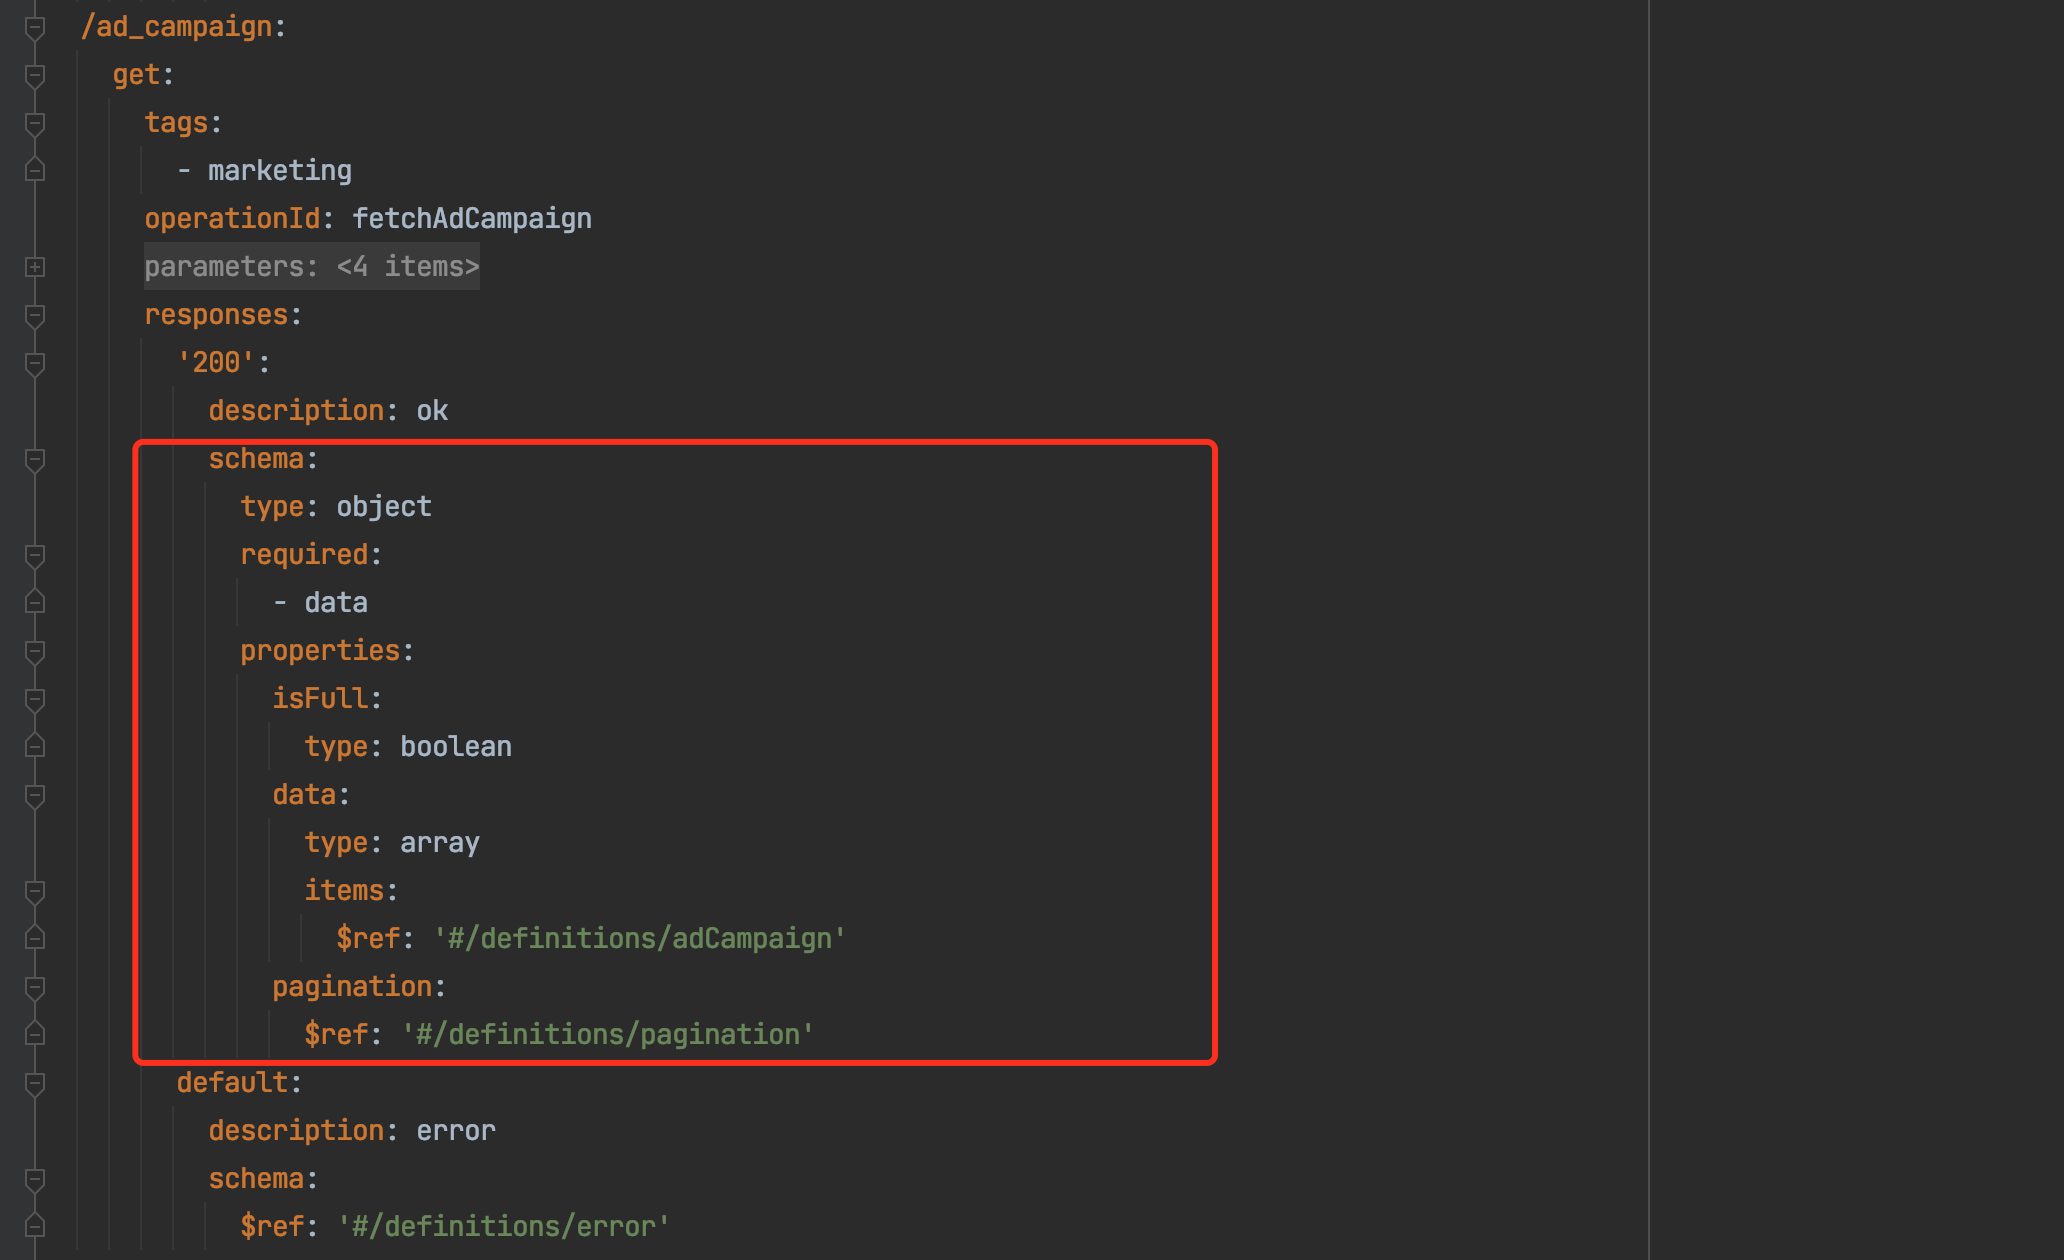The image size is (2064, 1260).
Task: Click fold-end marker beside adCampaign $ref line
Action: coord(35,937)
